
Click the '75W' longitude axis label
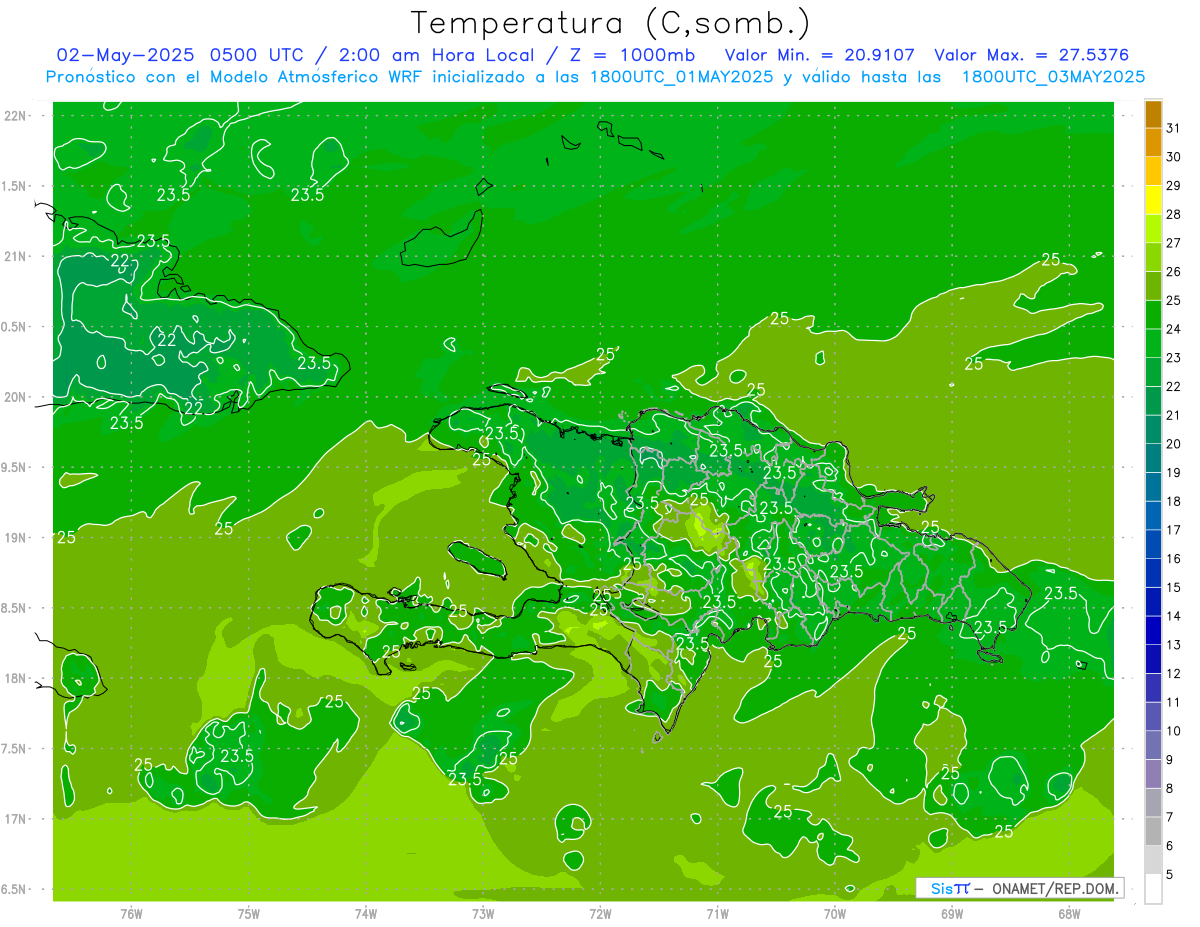[249, 914]
